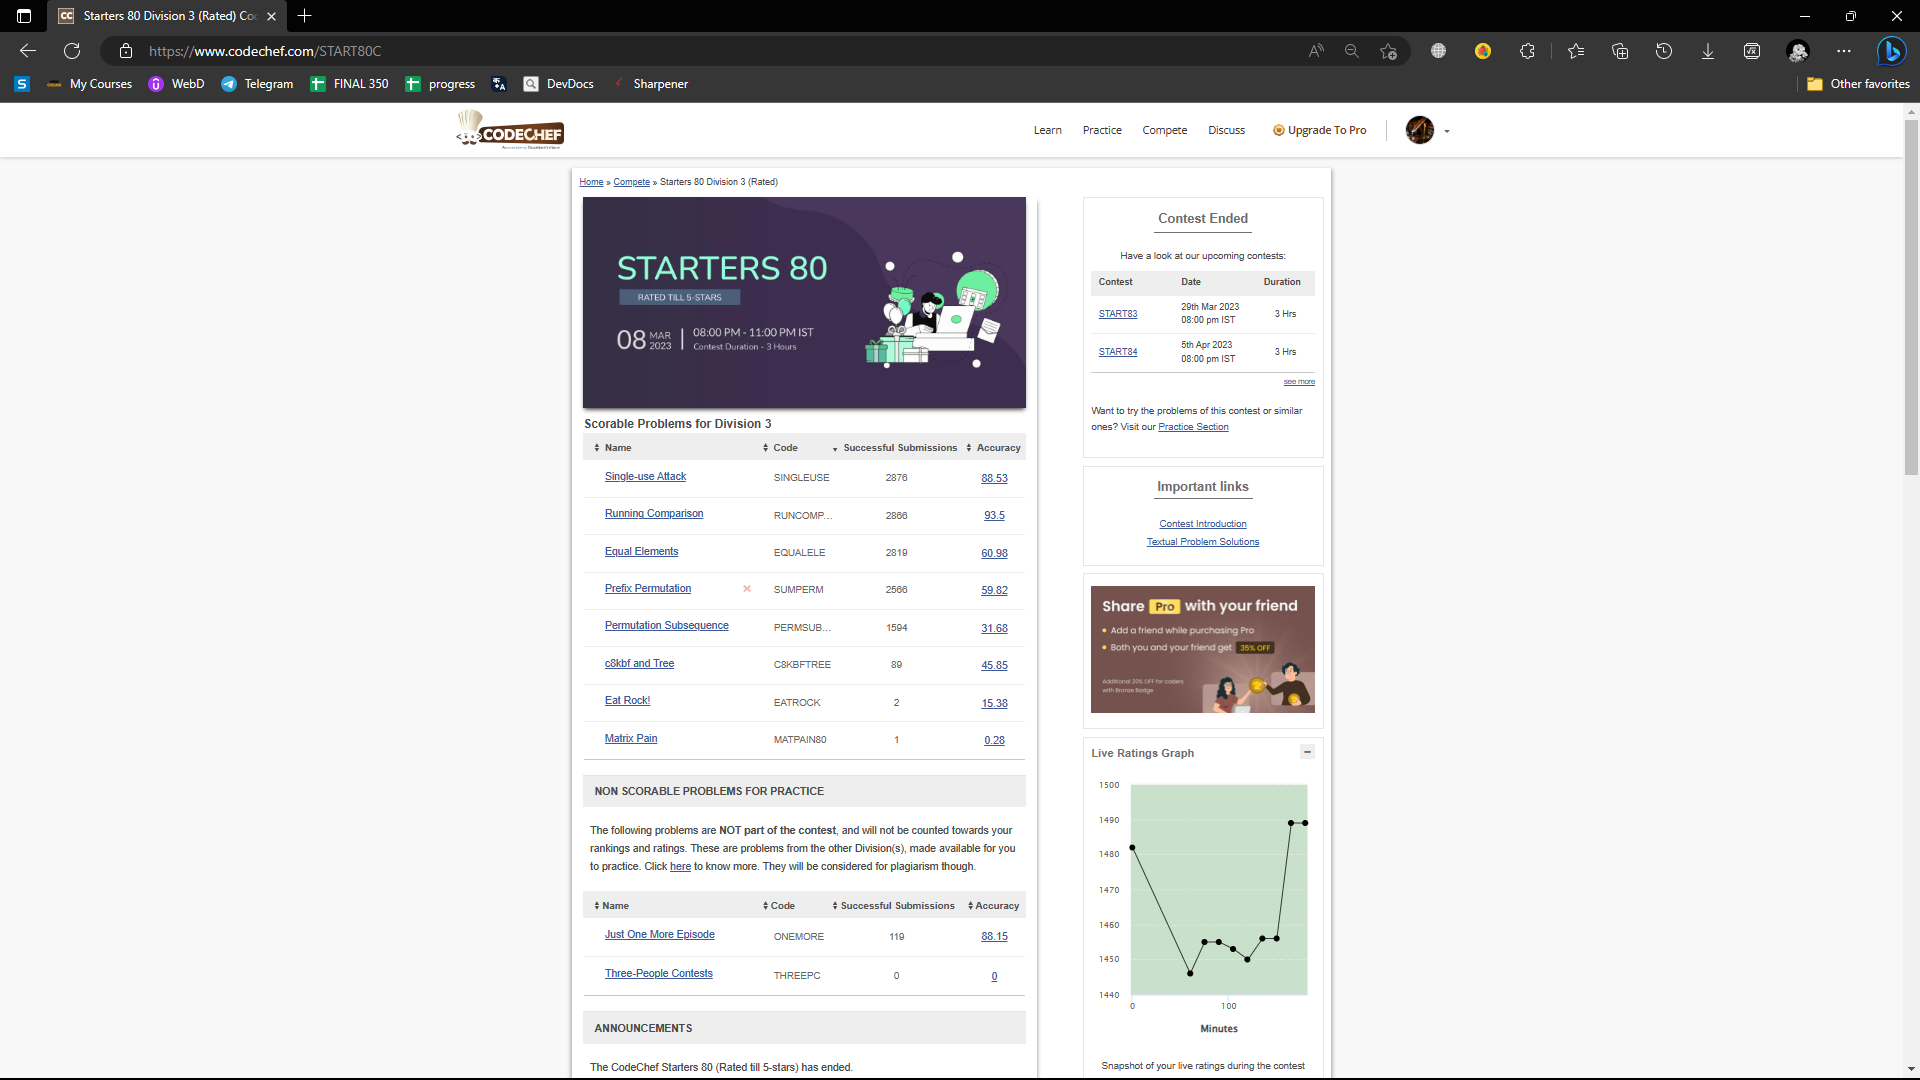Screen dimensions: 1920x1080
Task: Open browser History icon
Action: point(1664,51)
